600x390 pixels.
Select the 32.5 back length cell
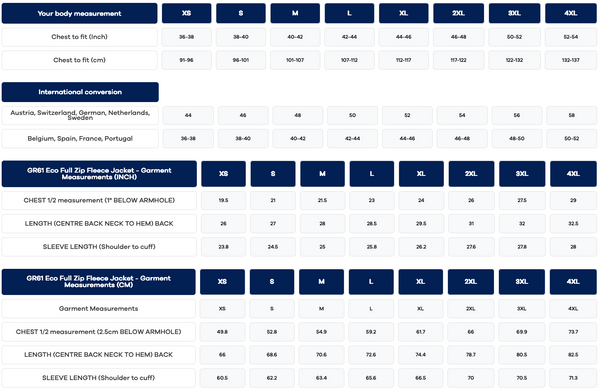coord(573,224)
